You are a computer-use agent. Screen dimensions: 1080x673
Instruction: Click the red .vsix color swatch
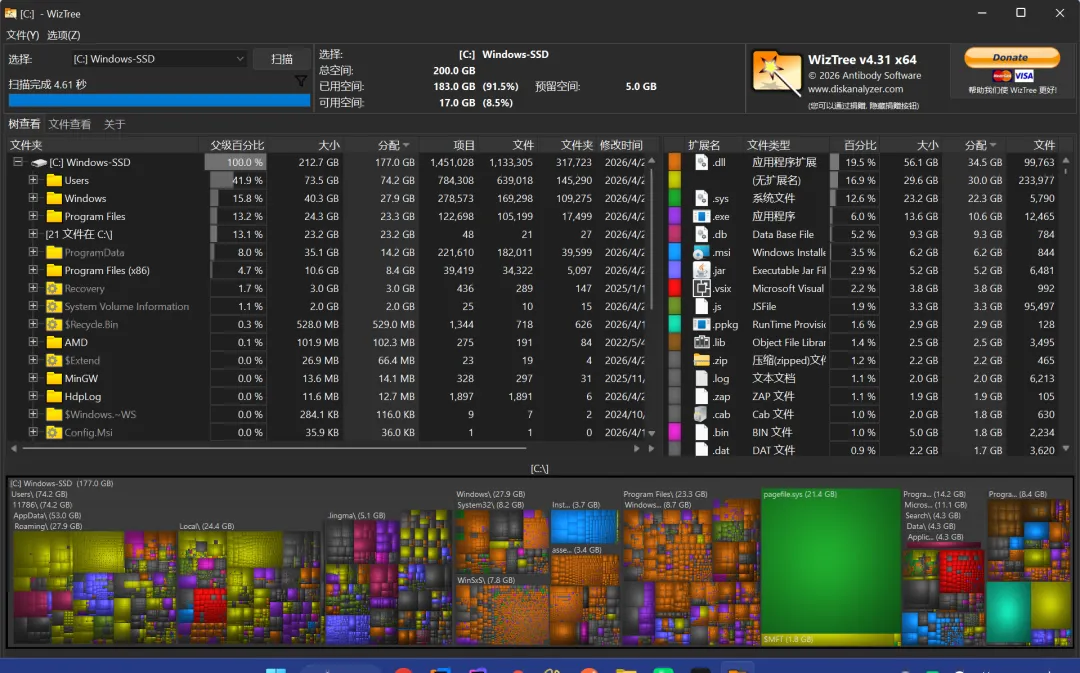675,289
